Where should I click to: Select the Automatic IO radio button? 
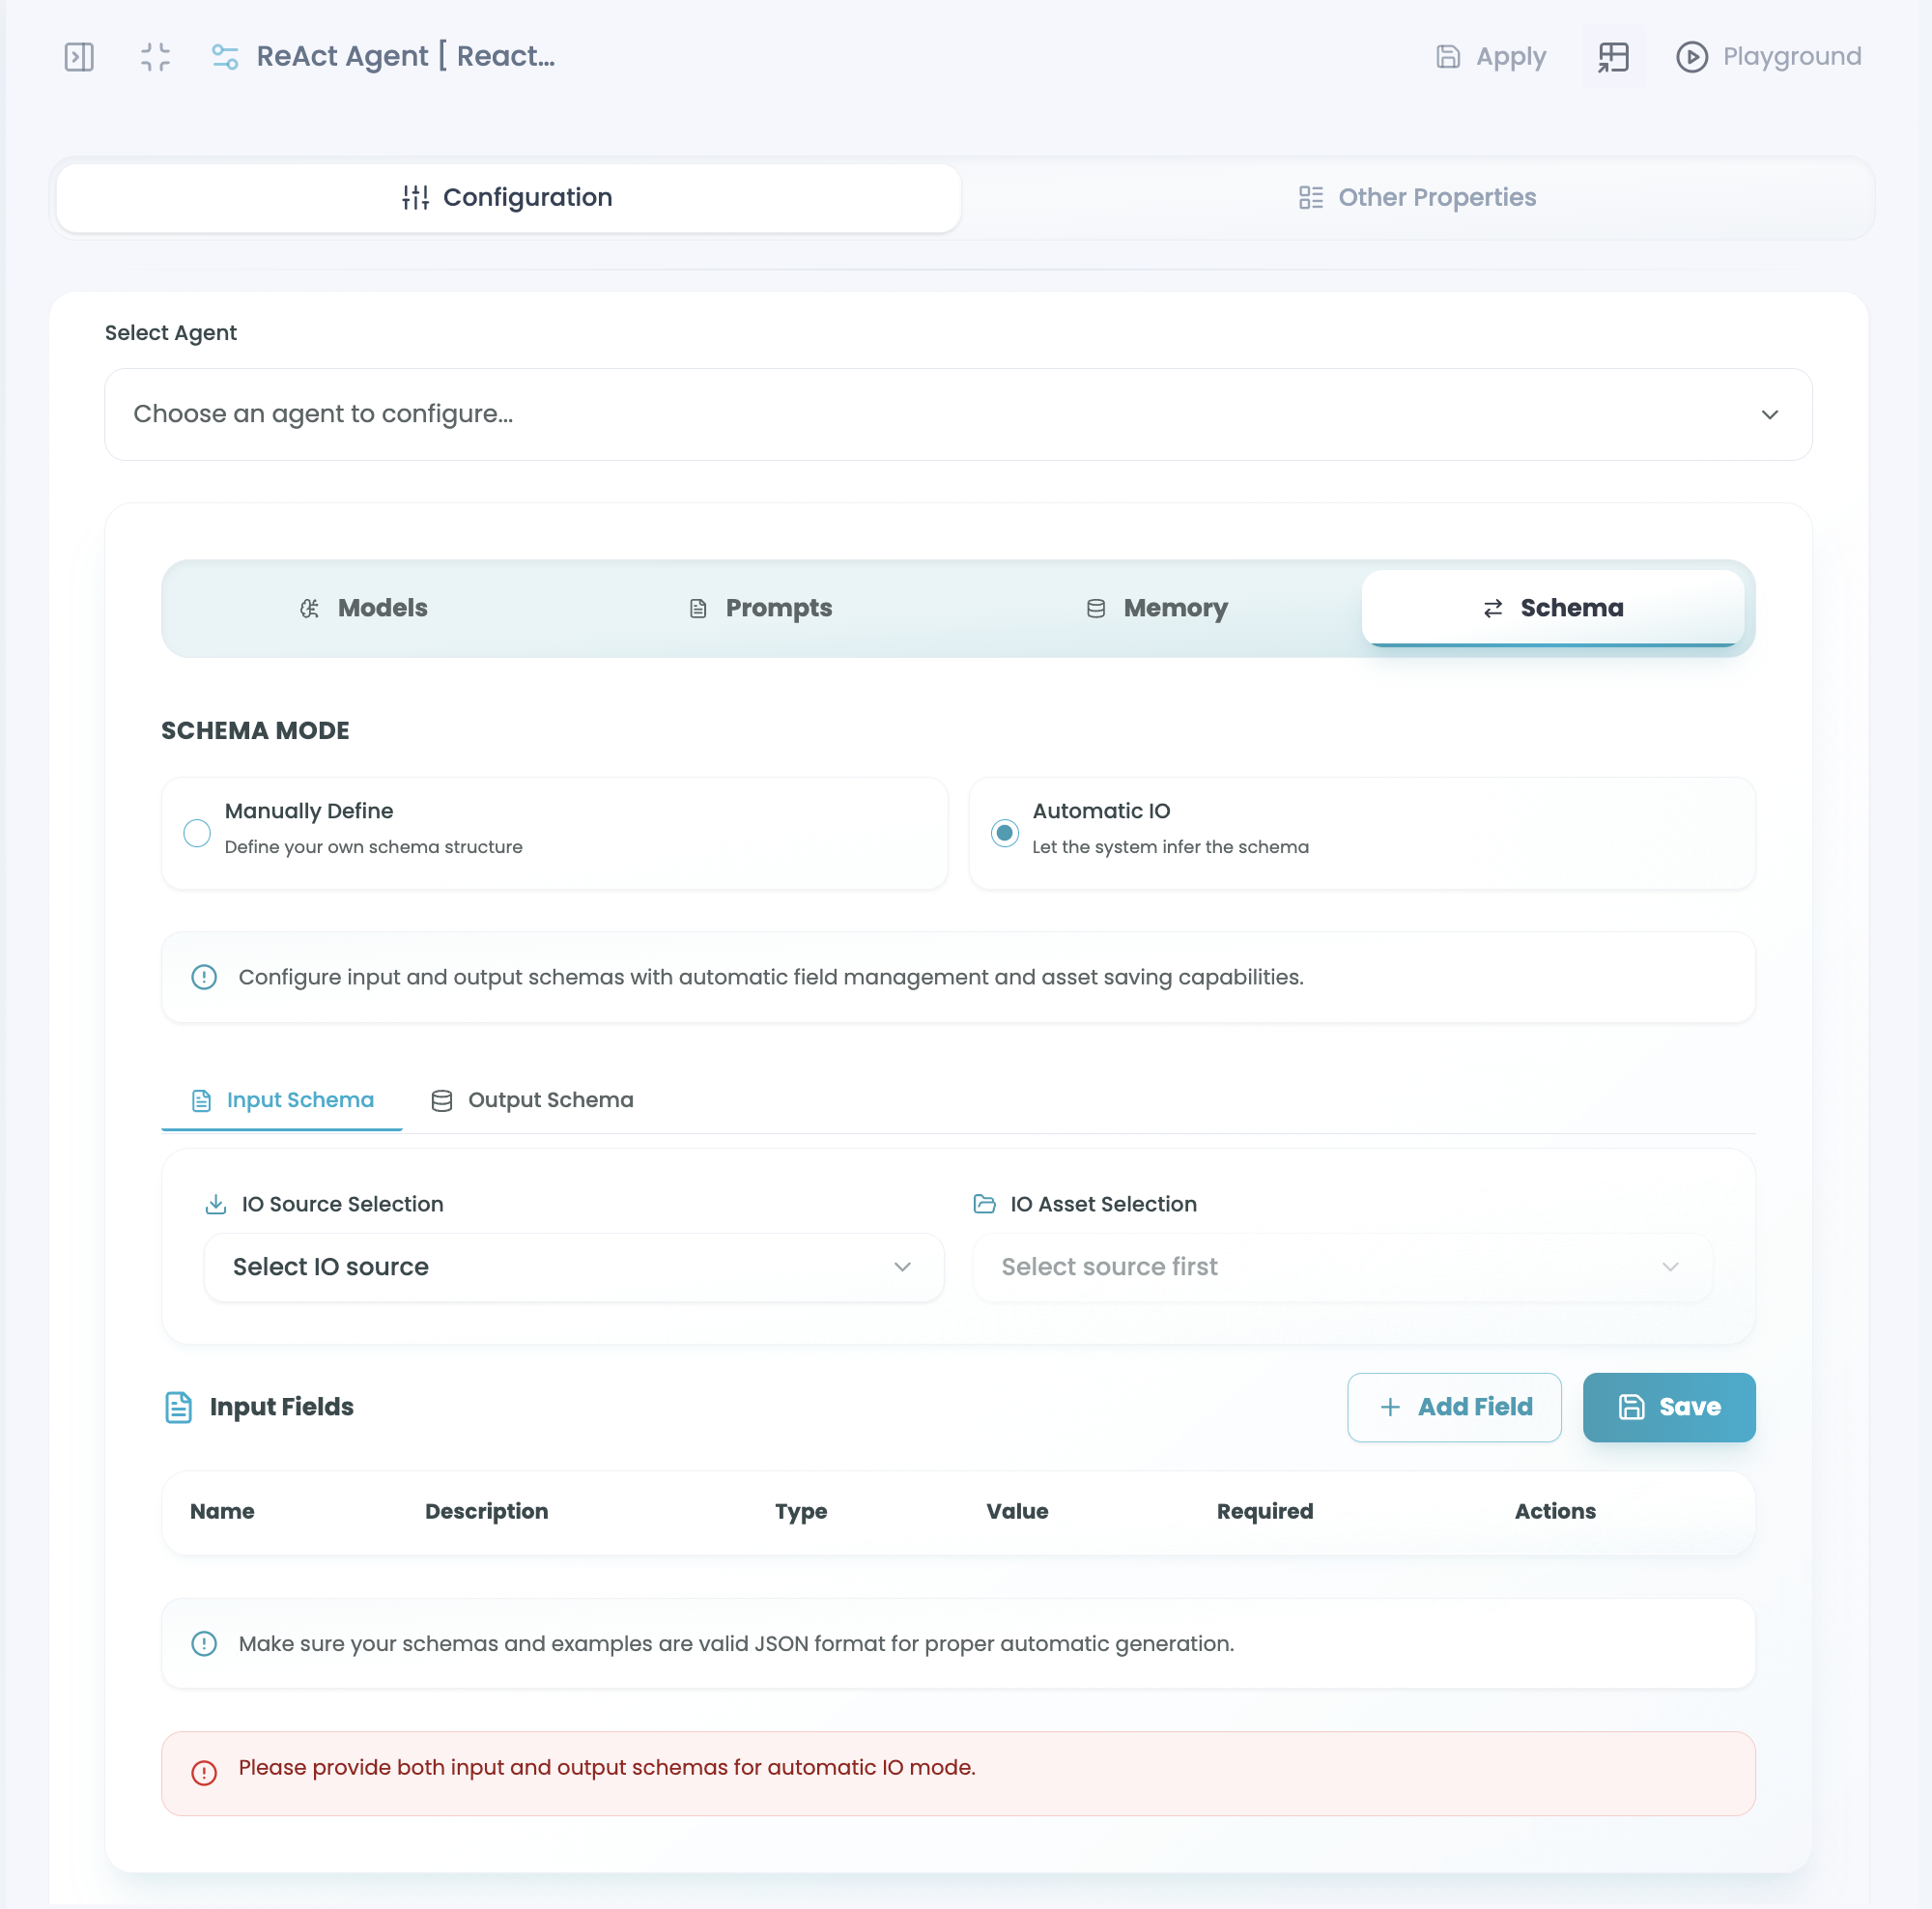[1004, 833]
